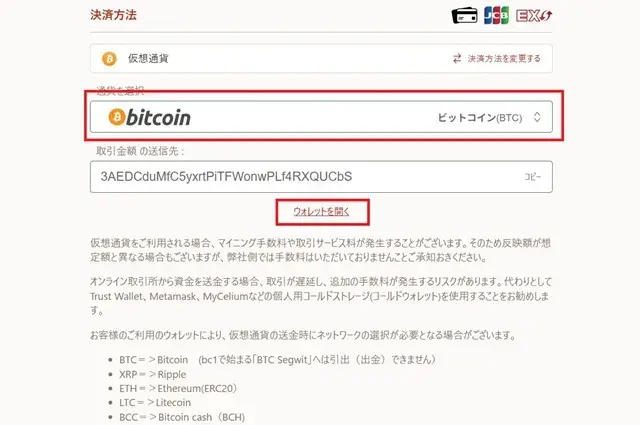Image resolution: width=640 pixels, height=425 pixels.
Task: Click the orange Bitcoin icon beside 仮想通貨
Action: pos(109,59)
